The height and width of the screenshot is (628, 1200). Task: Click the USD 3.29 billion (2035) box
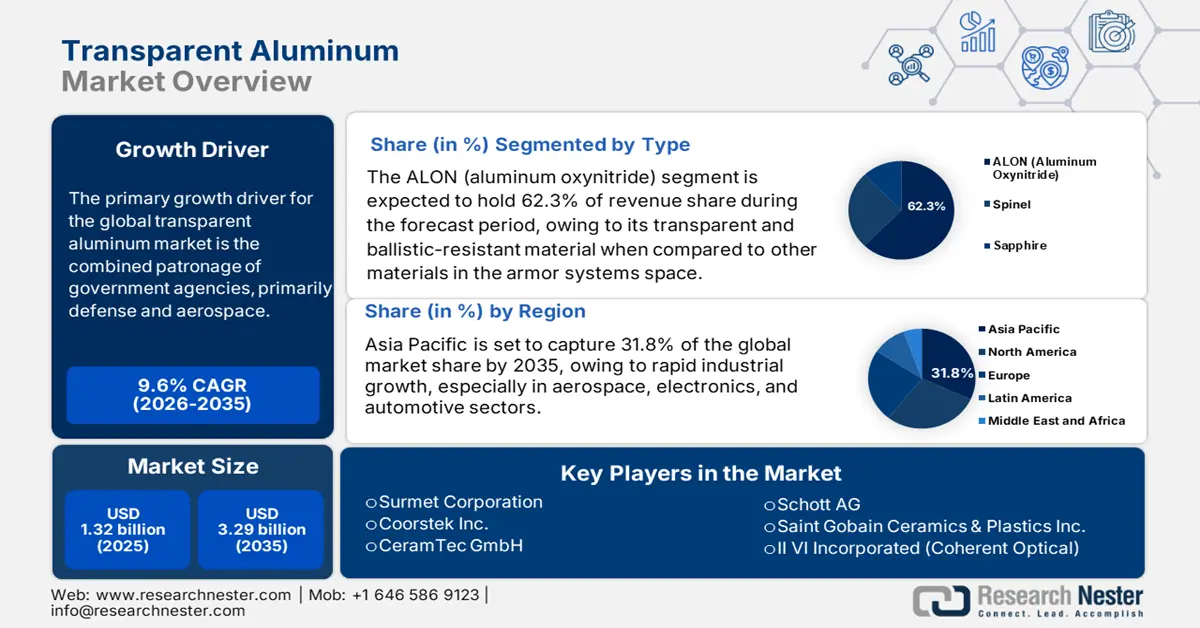tap(262, 529)
